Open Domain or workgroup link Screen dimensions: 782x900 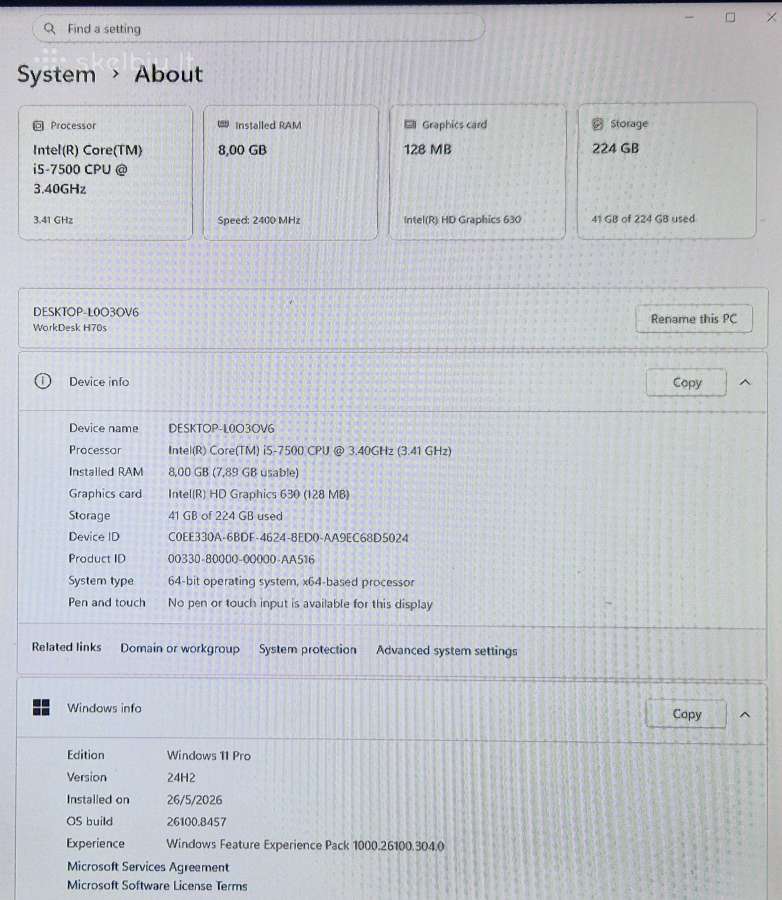[x=180, y=649]
